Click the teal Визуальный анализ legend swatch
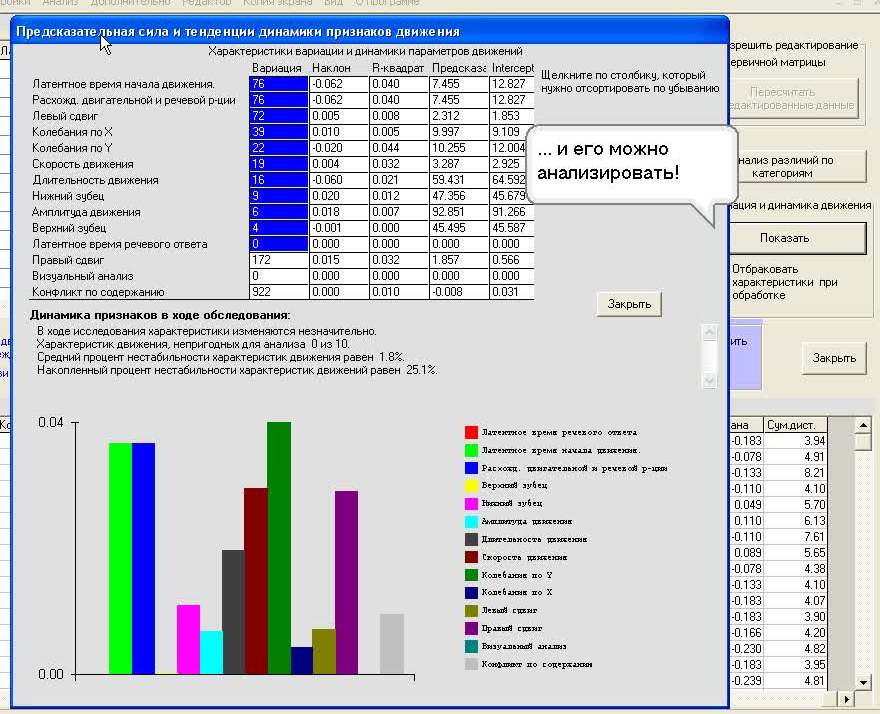 point(471,647)
